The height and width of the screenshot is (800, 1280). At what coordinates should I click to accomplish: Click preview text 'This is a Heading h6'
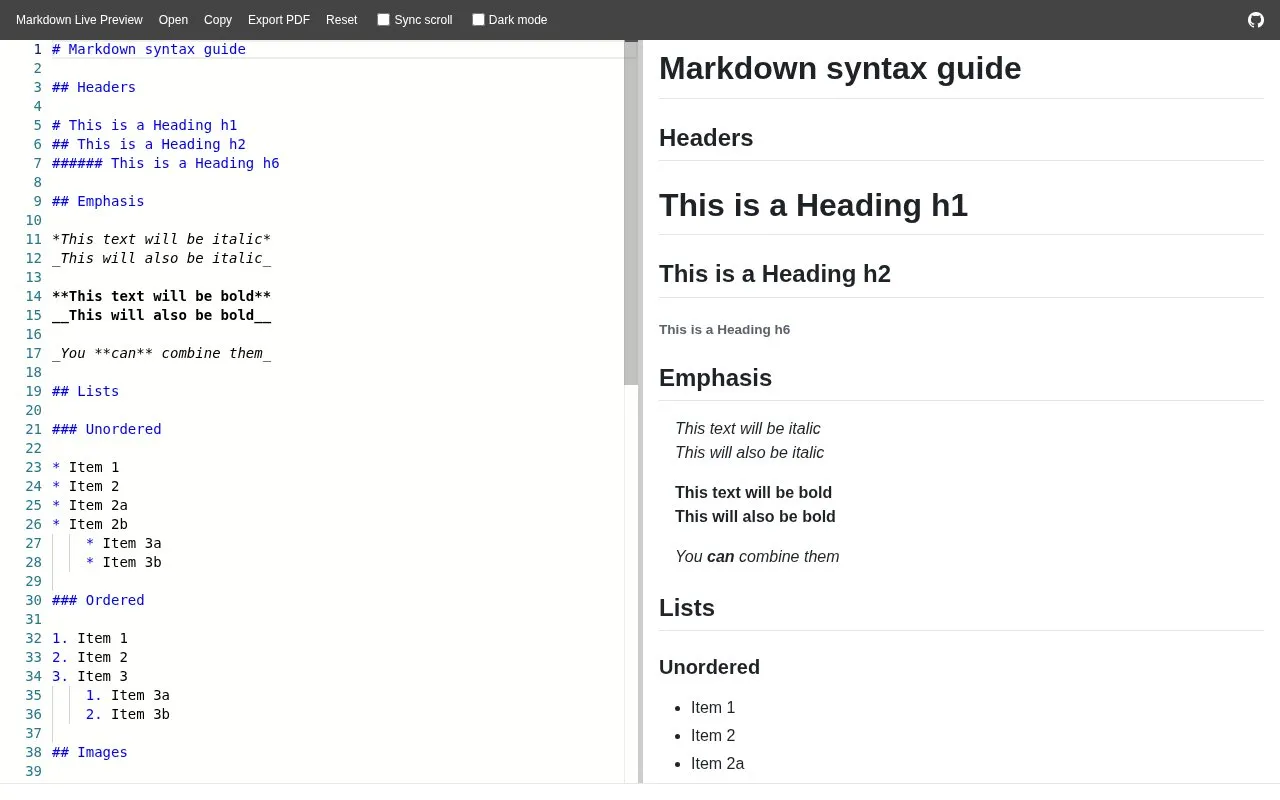(724, 330)
